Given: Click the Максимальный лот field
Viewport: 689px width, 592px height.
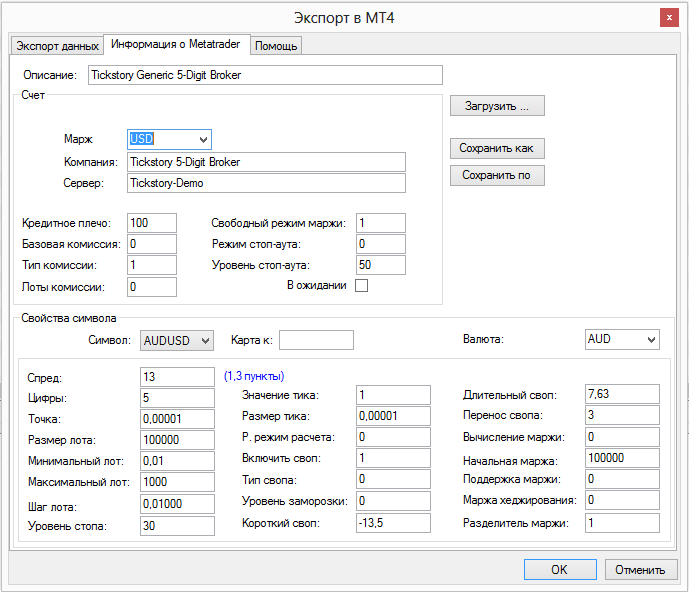Looking at the screenshot, I should [178, 482].
